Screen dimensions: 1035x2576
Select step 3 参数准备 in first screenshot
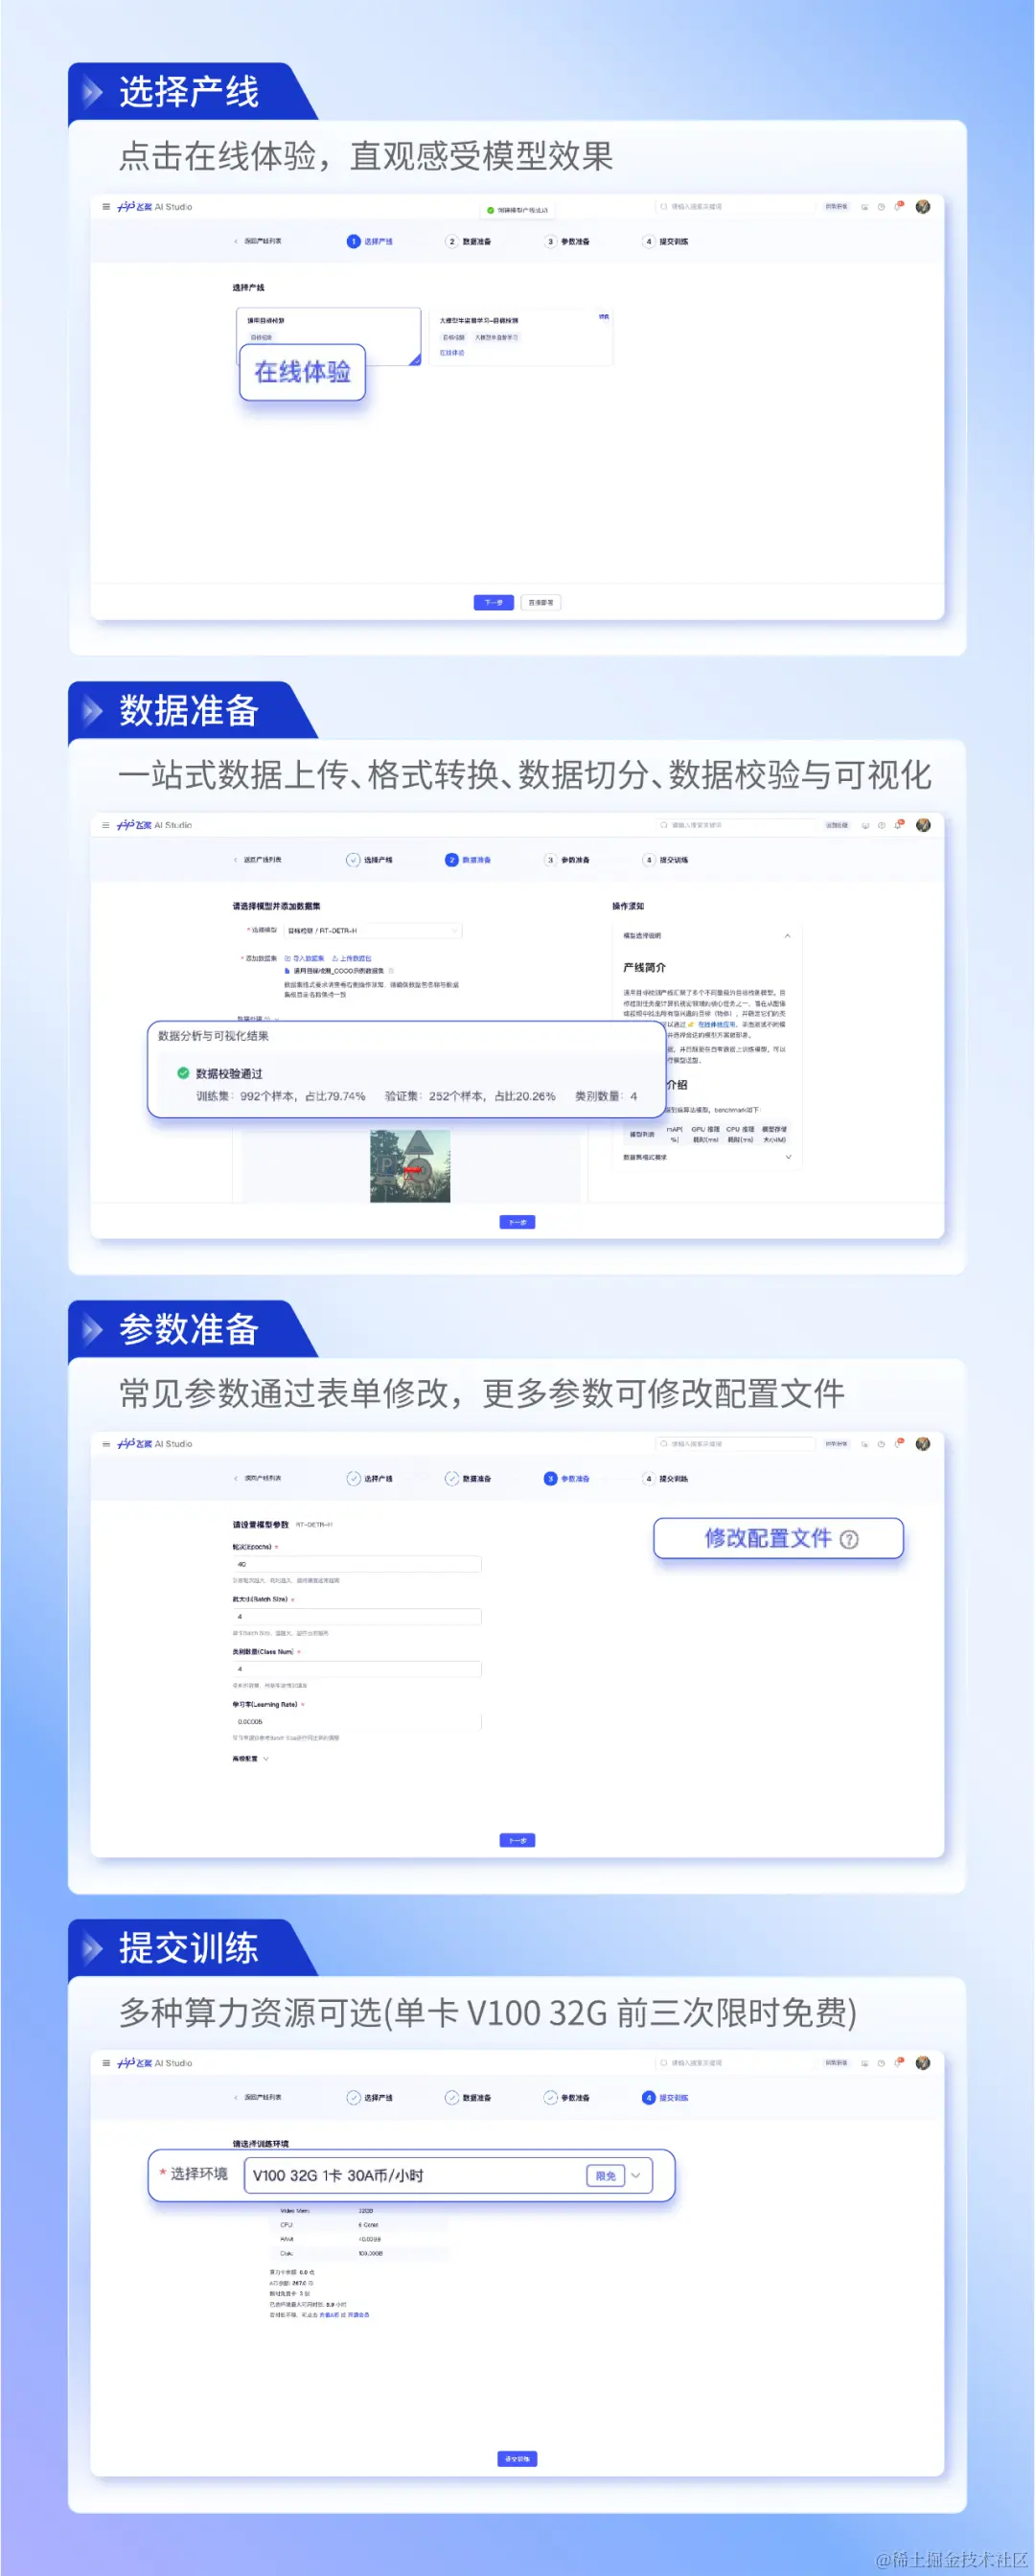[567, 242]
